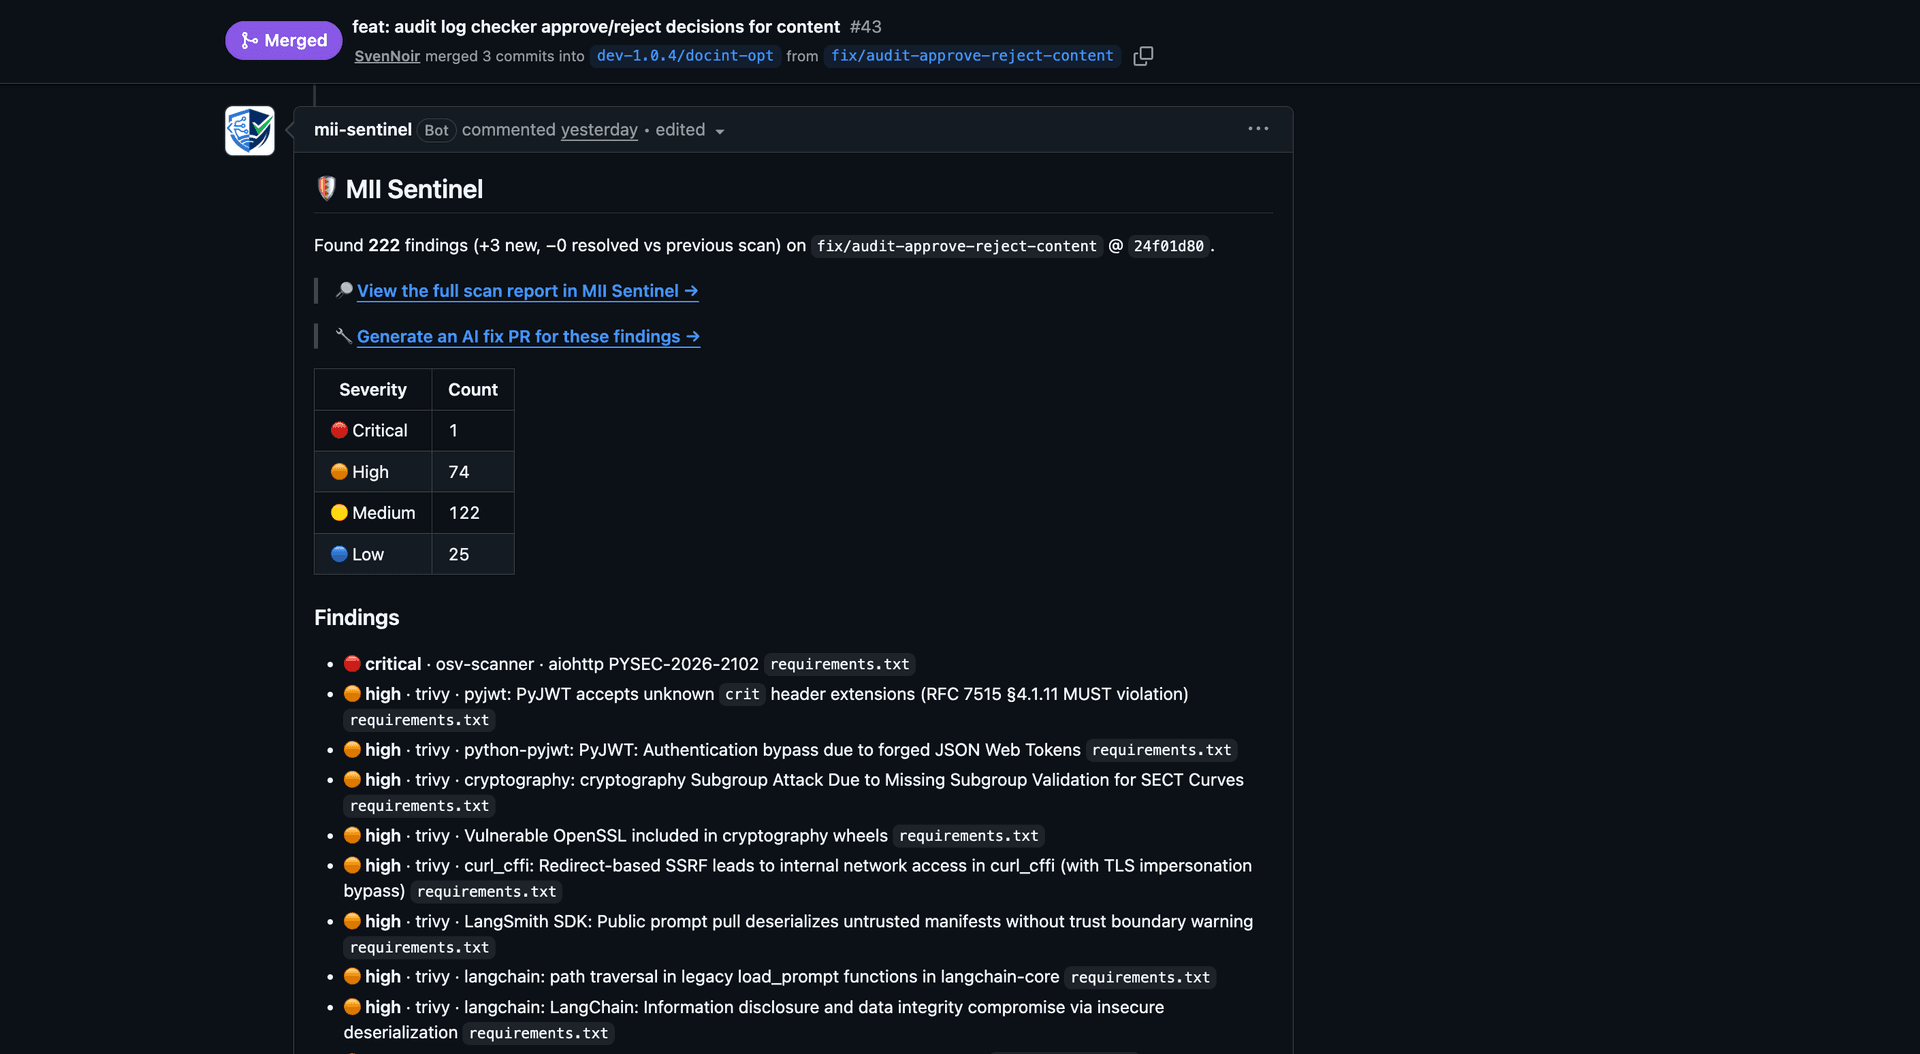Click the 'yesterday' comment timestamp
1920x1054 pixels.
tap(599, 130)
